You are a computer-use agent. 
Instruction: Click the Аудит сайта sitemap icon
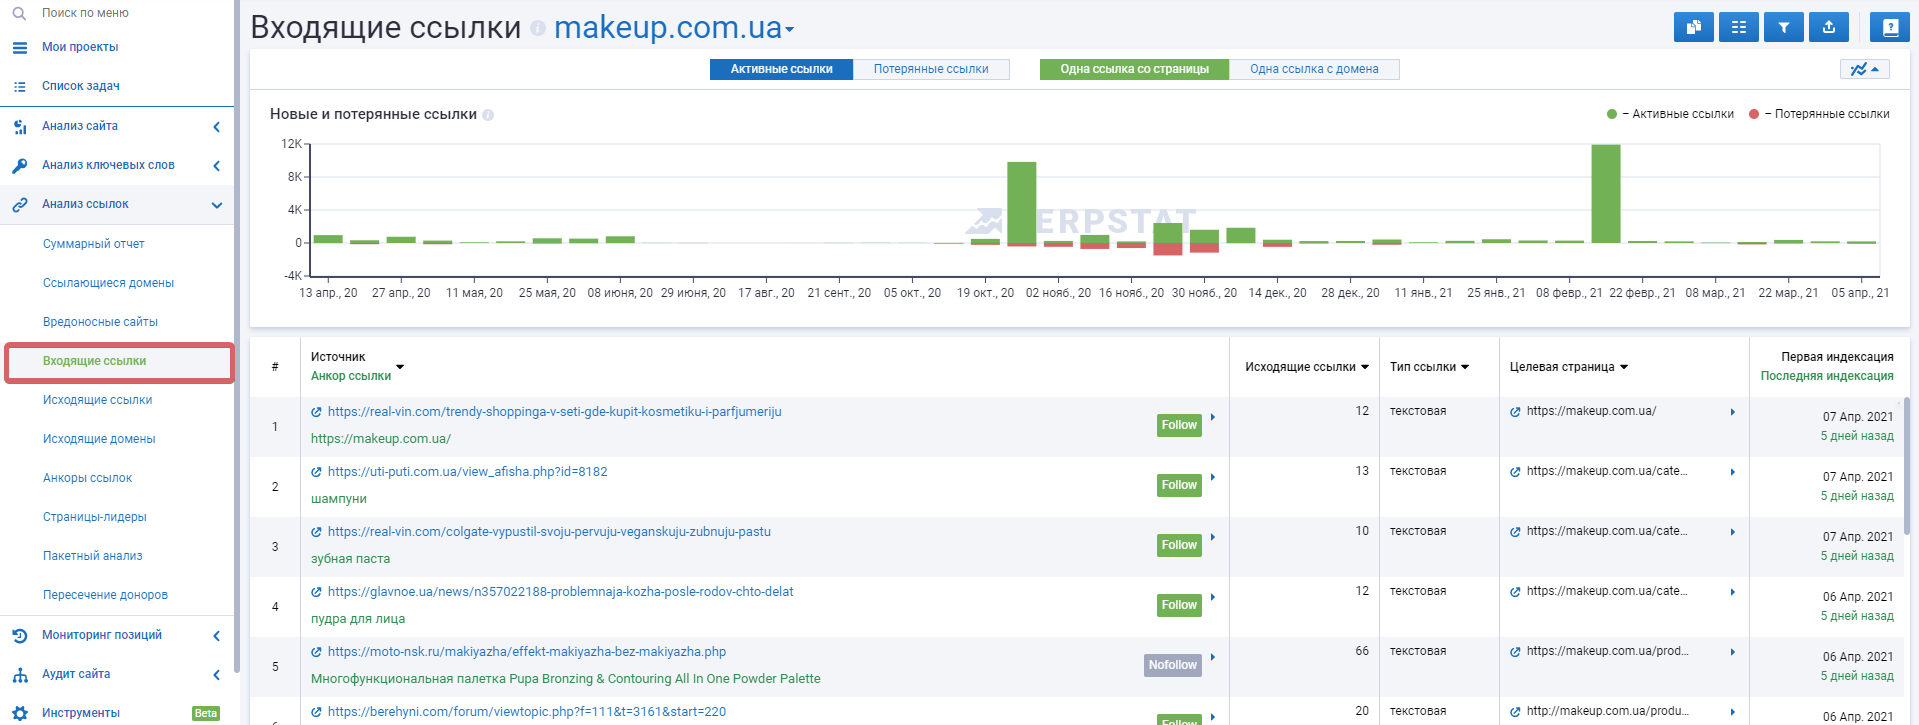point(19,674)
